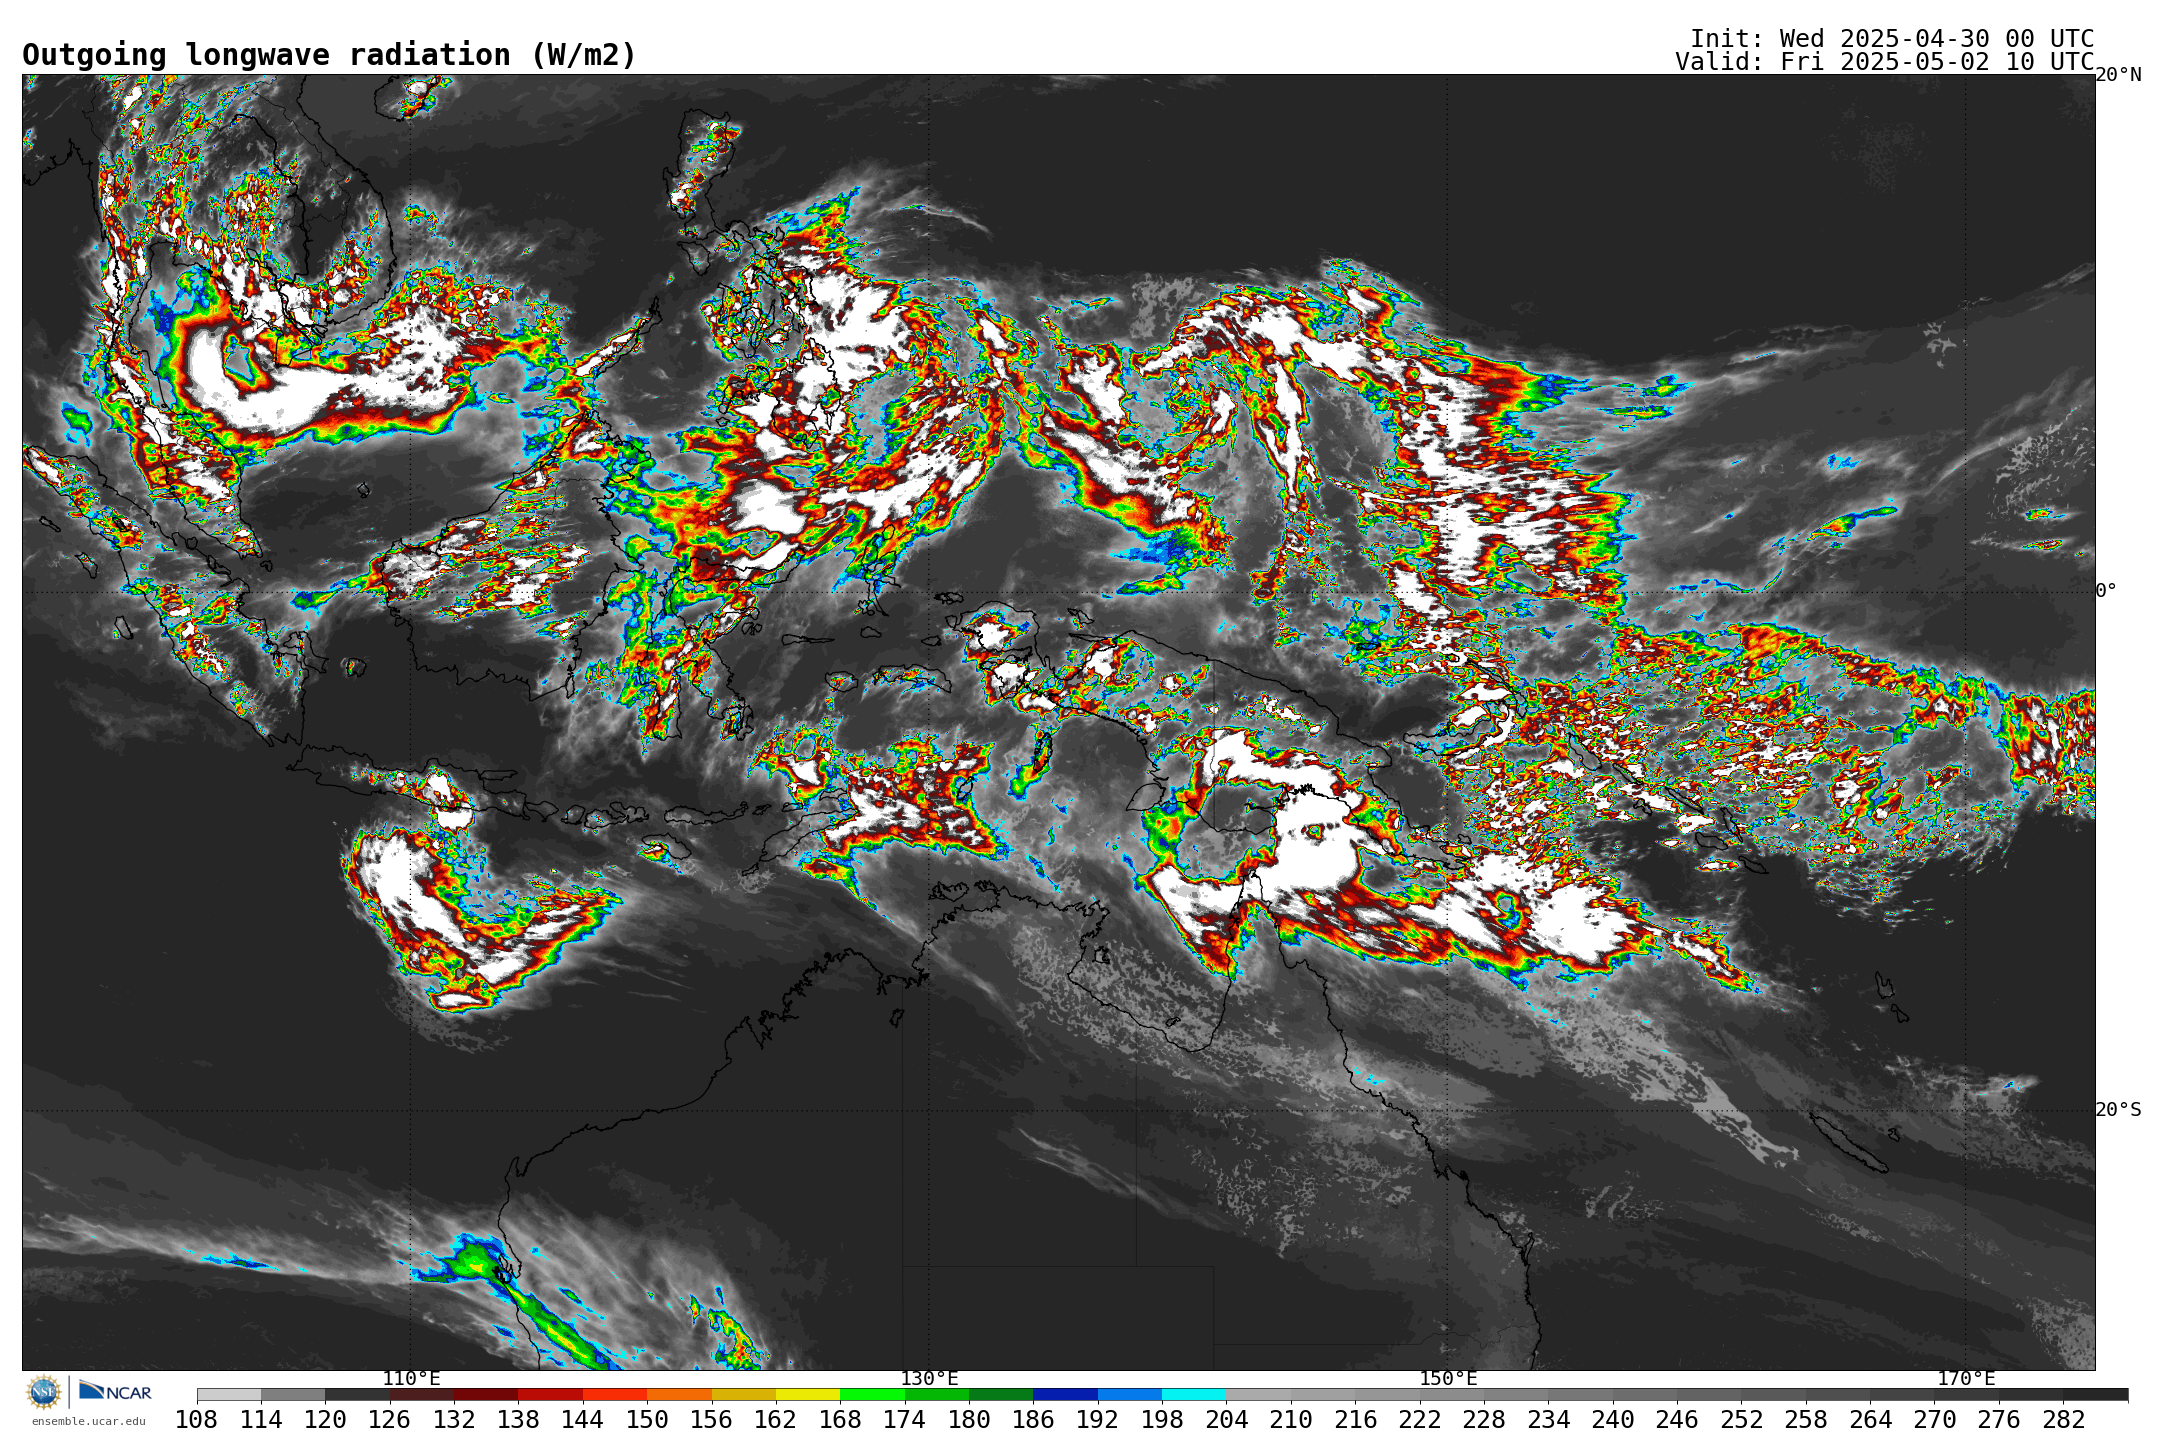Image resolution: width=2160 pixels, height=1433 pixels.
Task: Pick the orange 150–156 colorbar swatch
Action: (x=679, y=1395)
